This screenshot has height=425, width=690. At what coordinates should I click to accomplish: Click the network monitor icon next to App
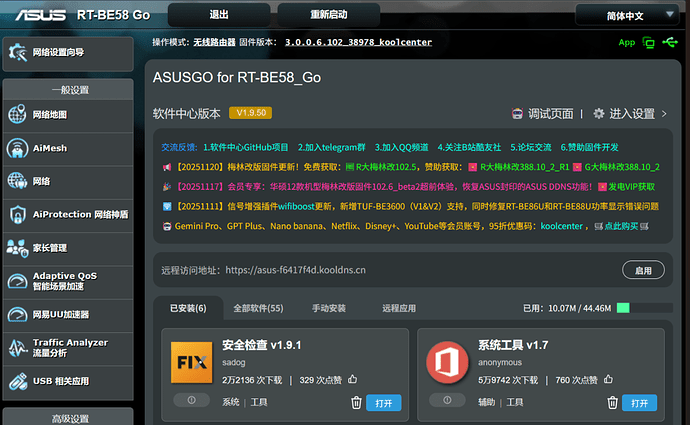click(x=648, y=42)
